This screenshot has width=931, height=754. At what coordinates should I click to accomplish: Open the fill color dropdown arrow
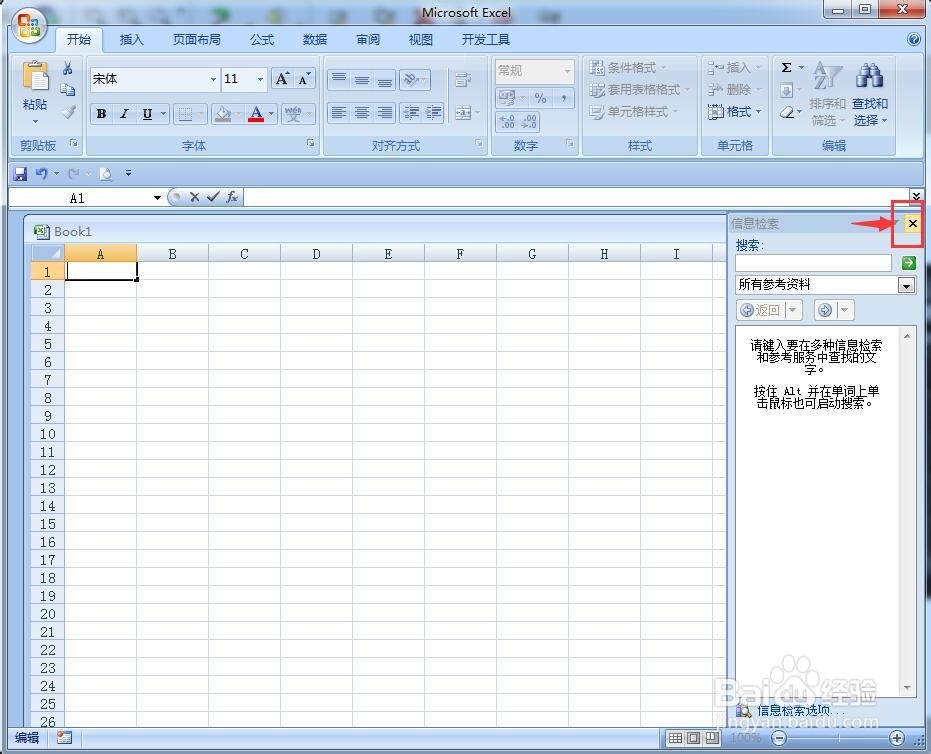tap(238, 113)
